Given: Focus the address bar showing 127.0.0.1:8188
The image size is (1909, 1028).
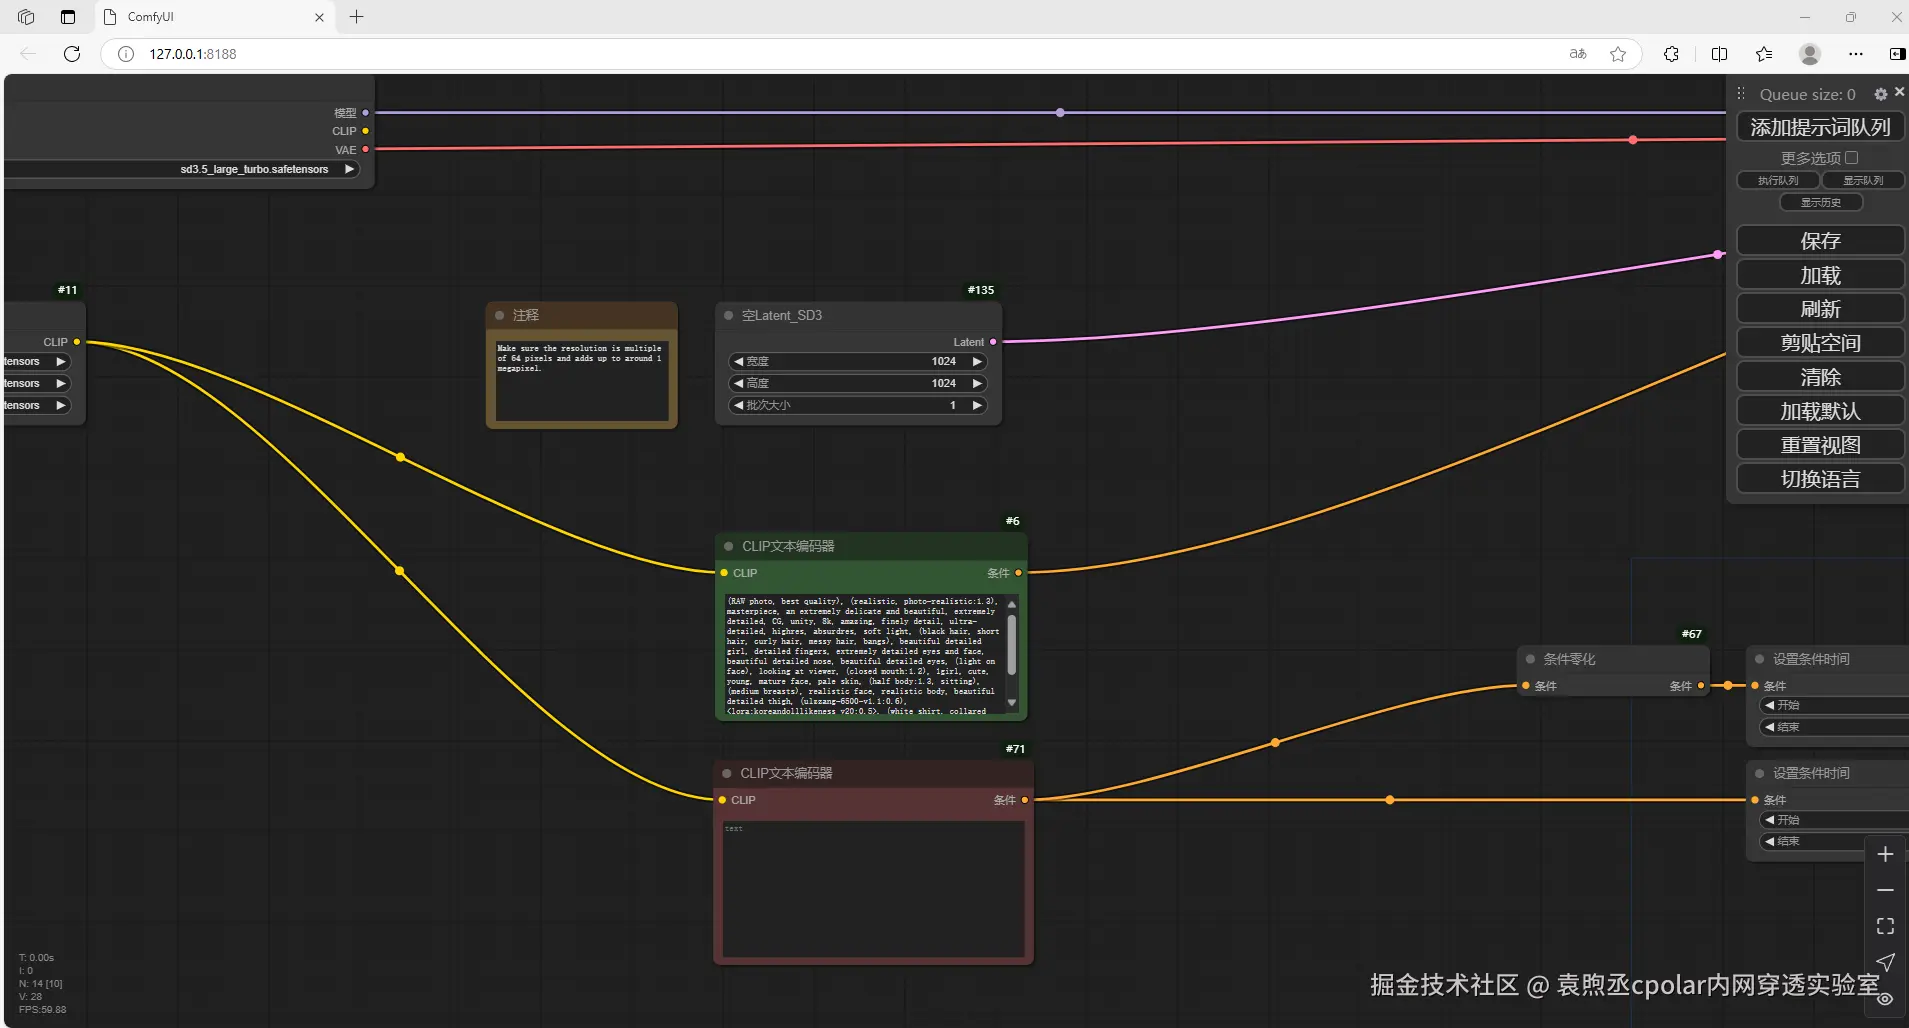Looking at the screenshot, I should tap(850, 54).
